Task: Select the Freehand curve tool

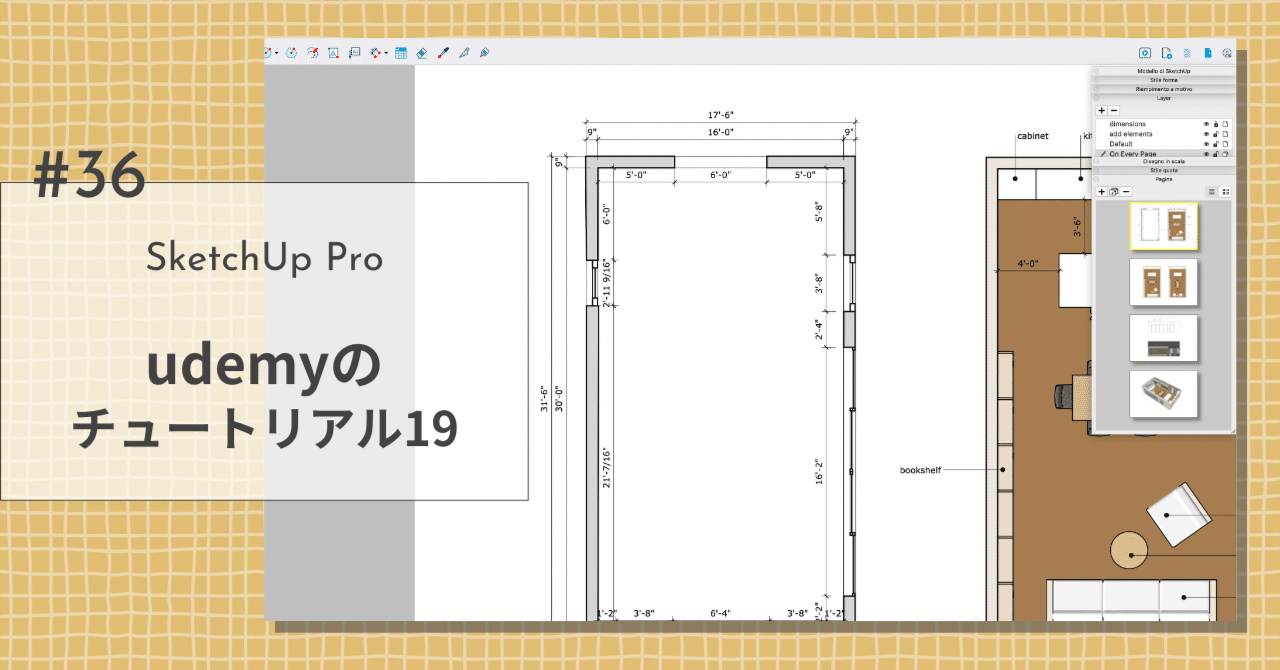Action: click(x=313, y=52)
